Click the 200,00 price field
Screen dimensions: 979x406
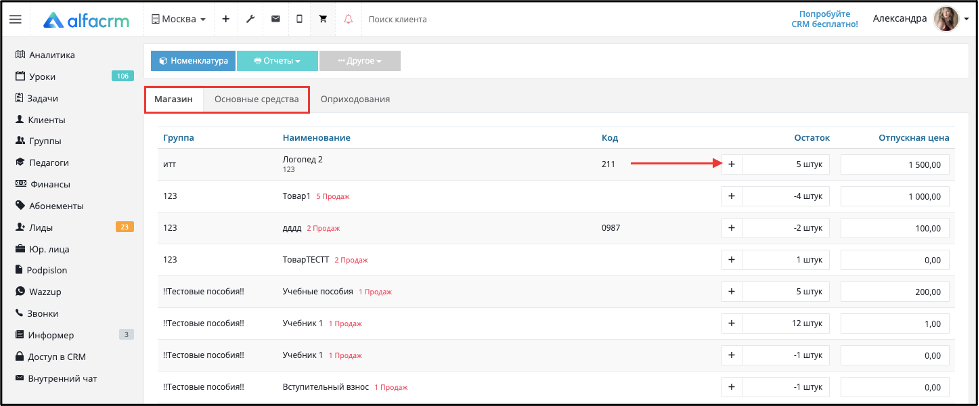coord(895,292)
